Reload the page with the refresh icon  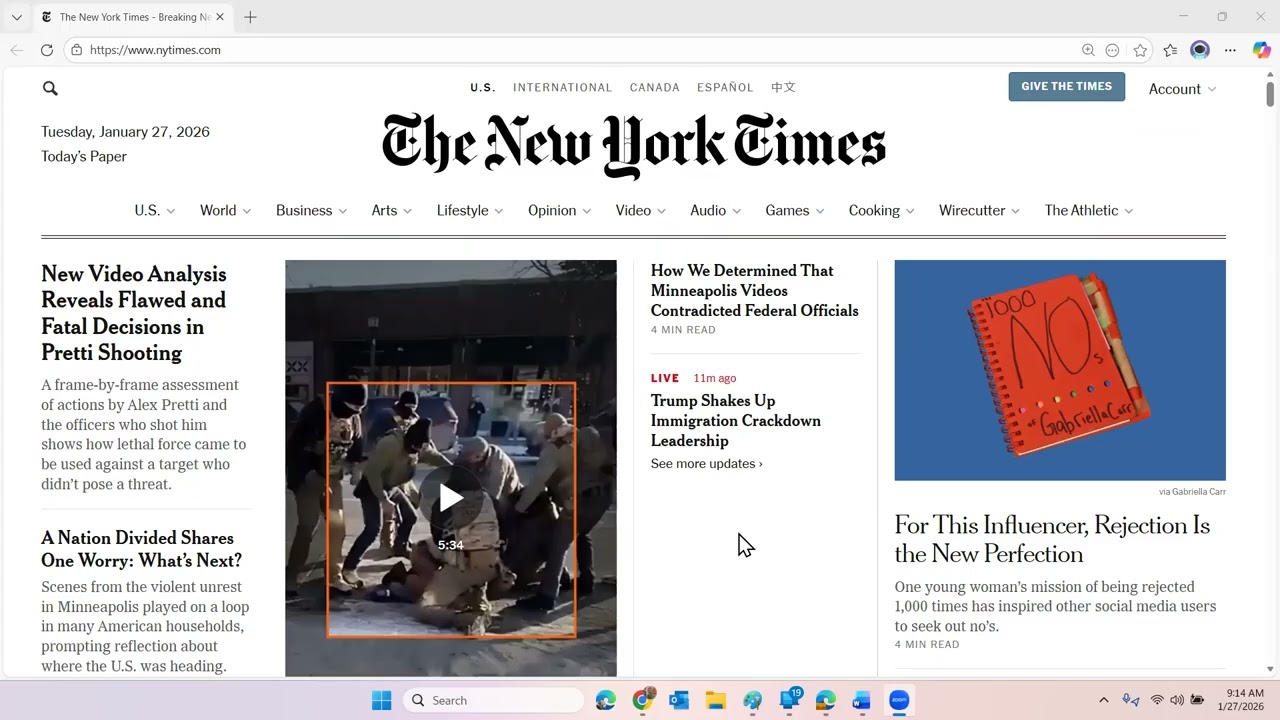(x=47, y=50)
